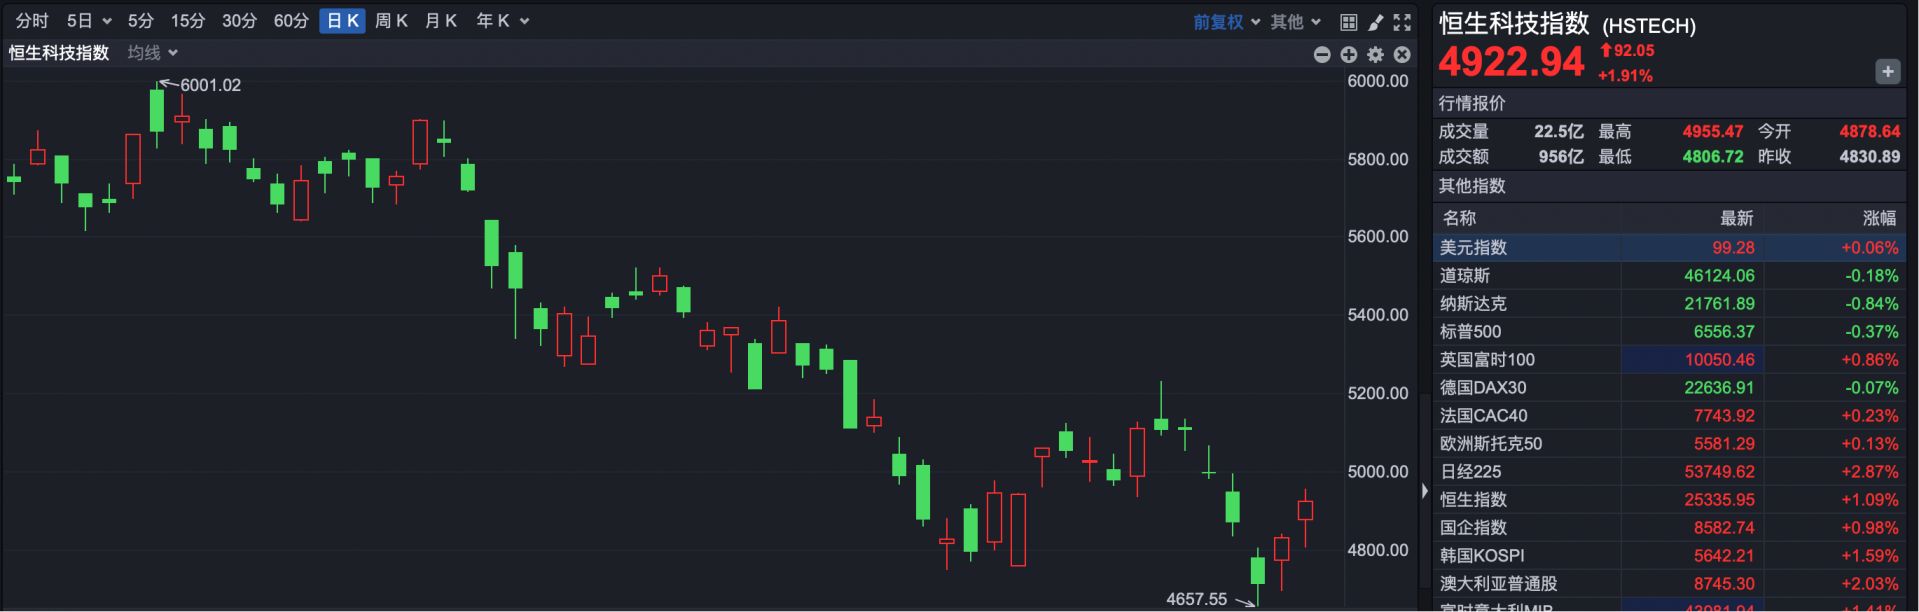The width and height of the screenshot is (1919, 612).
Task: Close indicator with the X icon
Action: [x=1402, y=55]
